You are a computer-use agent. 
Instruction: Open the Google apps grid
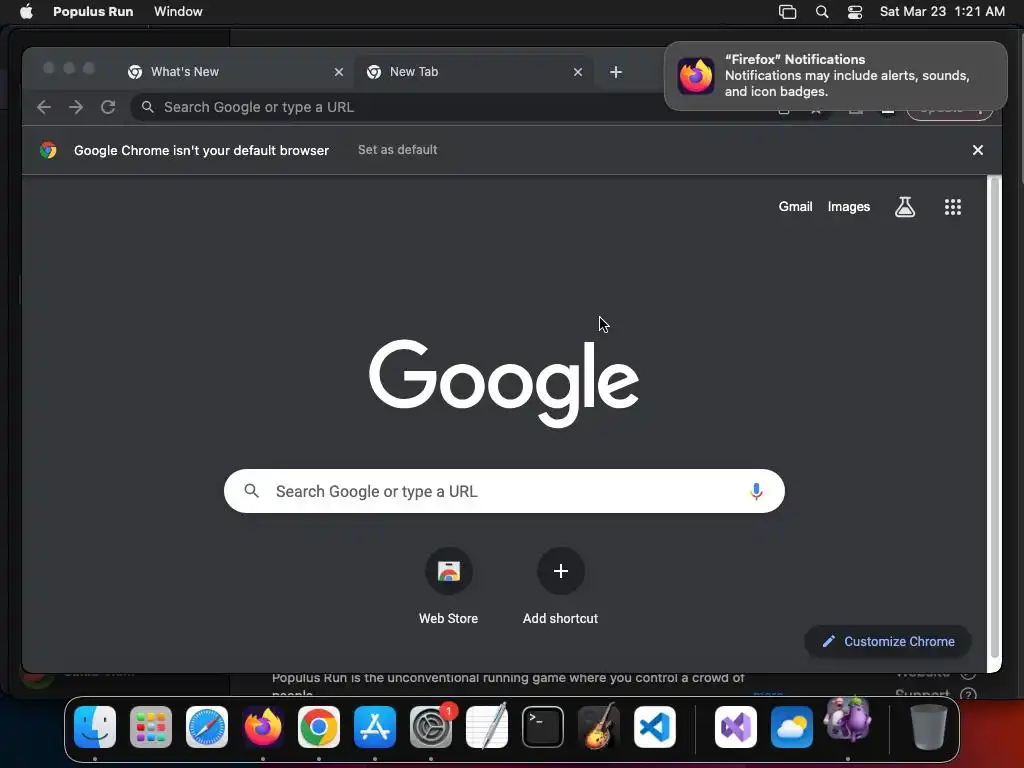[x=953, y=207]
